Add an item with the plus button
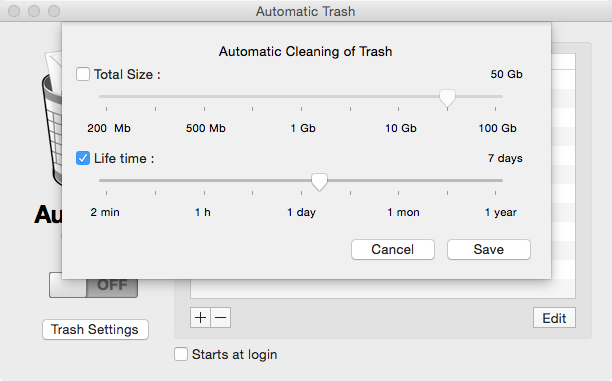The width and height of the screenshot is (612, 381). pyautogui.click(x=201, y=318)
